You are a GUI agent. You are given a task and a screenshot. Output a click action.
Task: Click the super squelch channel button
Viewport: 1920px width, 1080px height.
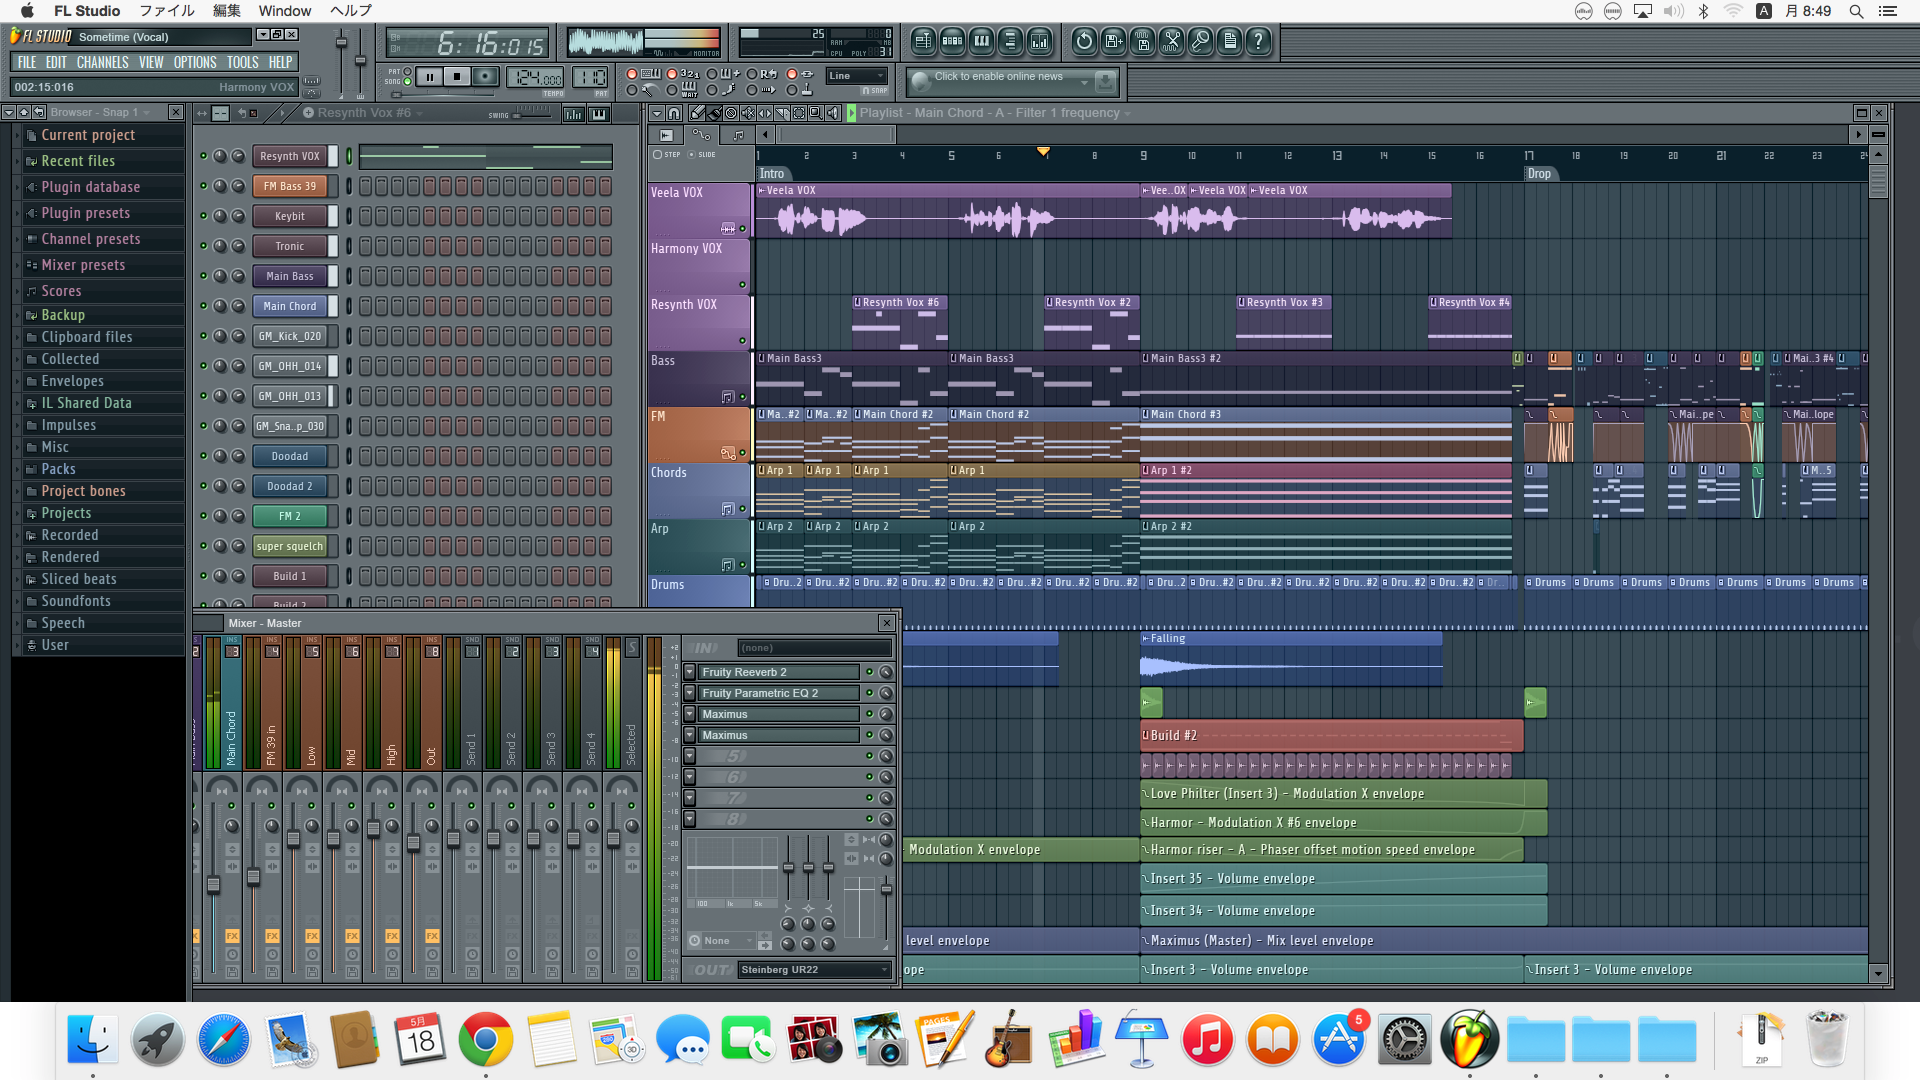[289, 546]
